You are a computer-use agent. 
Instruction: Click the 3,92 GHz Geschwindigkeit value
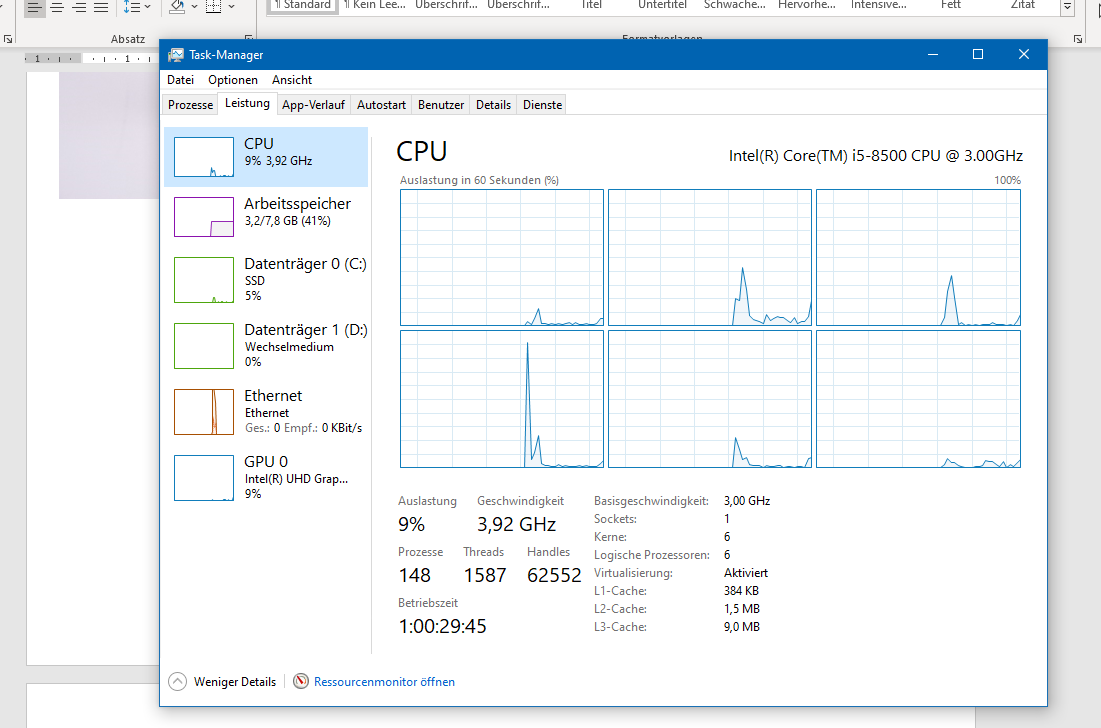pyautogui.click(x=517, y=524)
